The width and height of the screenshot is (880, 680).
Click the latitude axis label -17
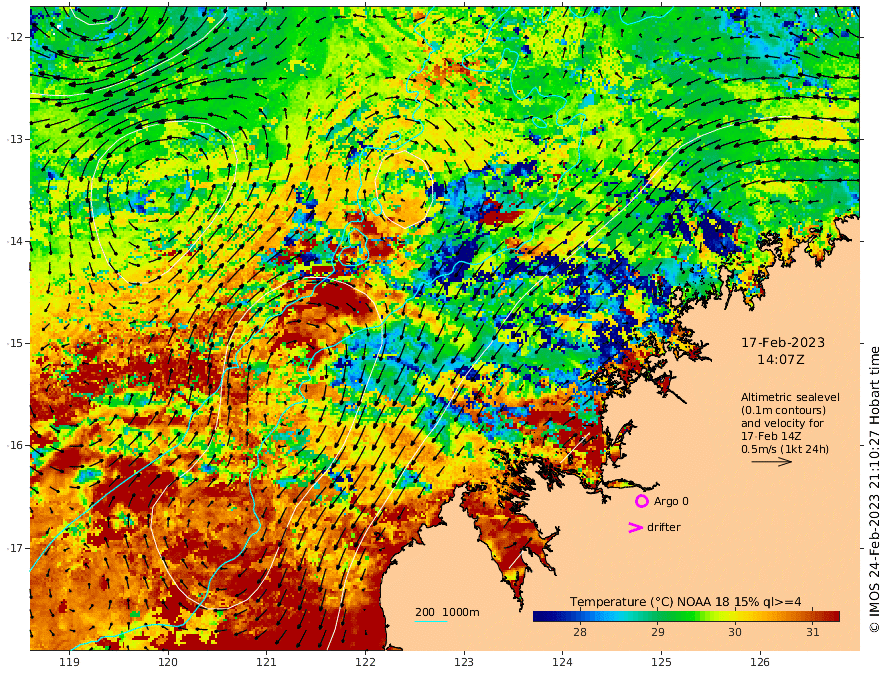click(x=15, y=548)
